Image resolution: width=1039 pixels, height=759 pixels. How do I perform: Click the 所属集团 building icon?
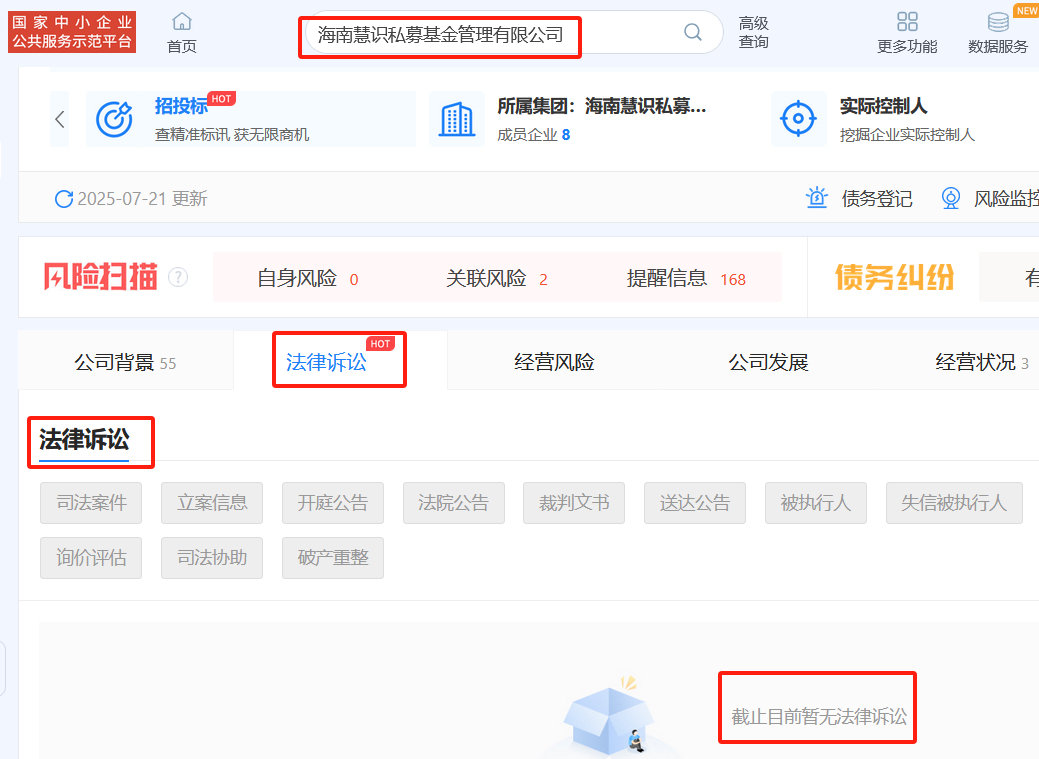(457, 119)
